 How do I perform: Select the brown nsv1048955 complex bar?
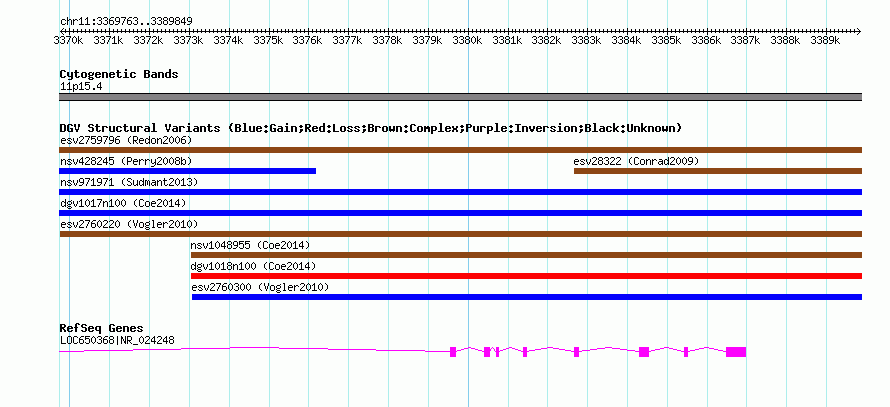coord(526,255)
